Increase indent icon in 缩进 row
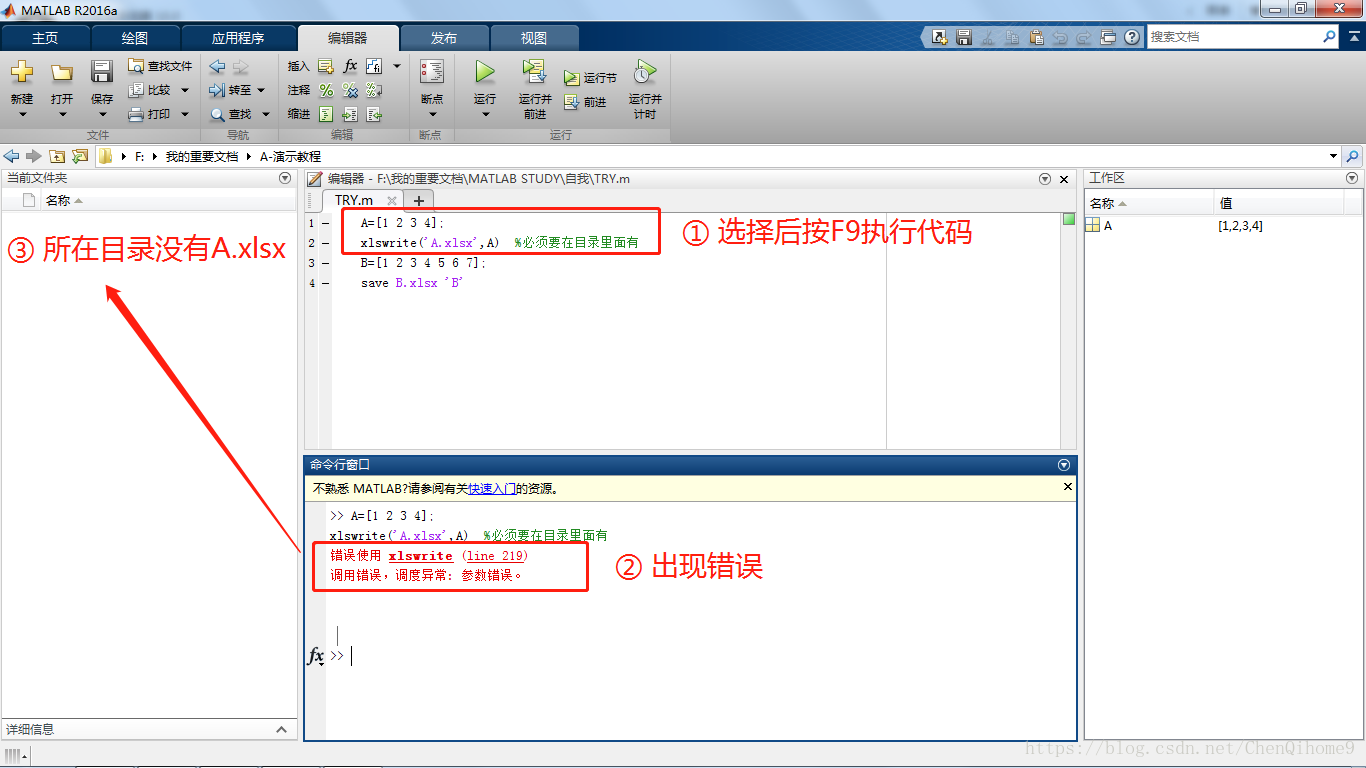This screenshot has height=768, width=1366. click(x=350, y=114)
